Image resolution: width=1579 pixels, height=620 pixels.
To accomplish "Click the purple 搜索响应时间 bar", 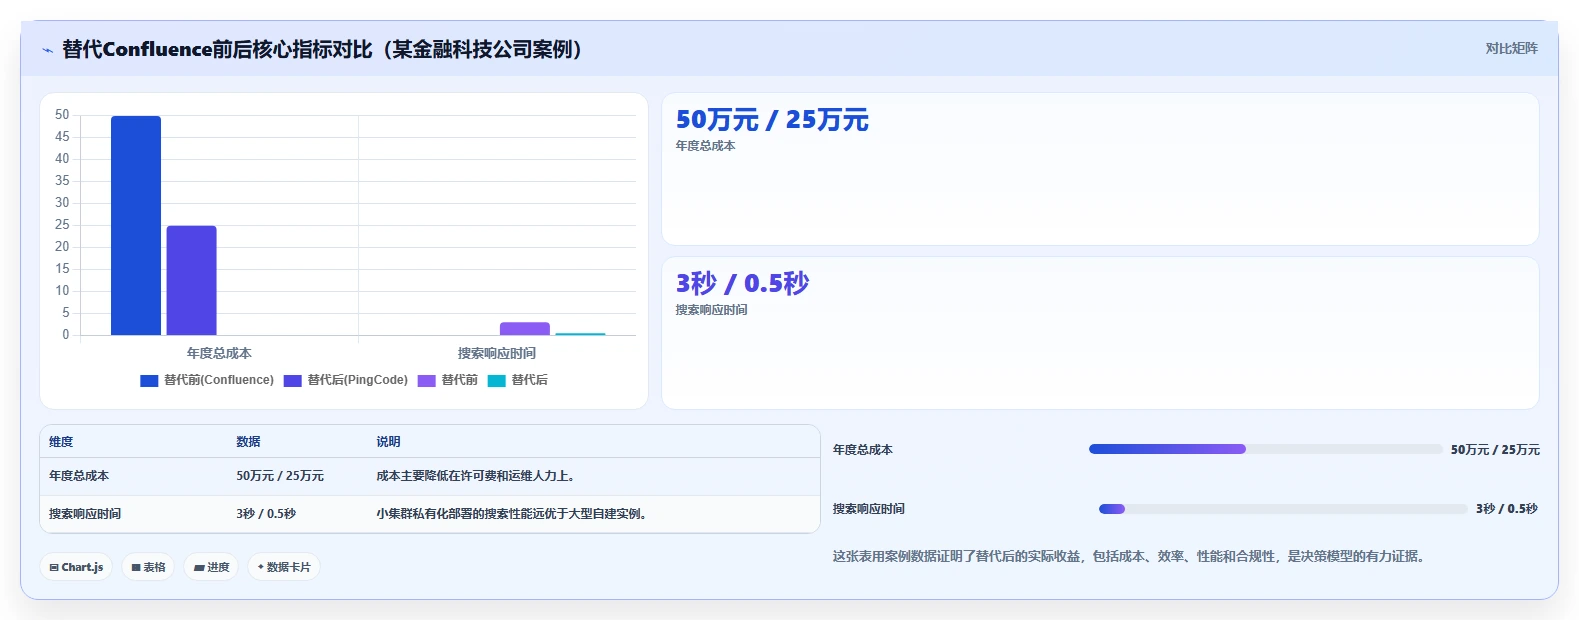I will click(525, 328).
